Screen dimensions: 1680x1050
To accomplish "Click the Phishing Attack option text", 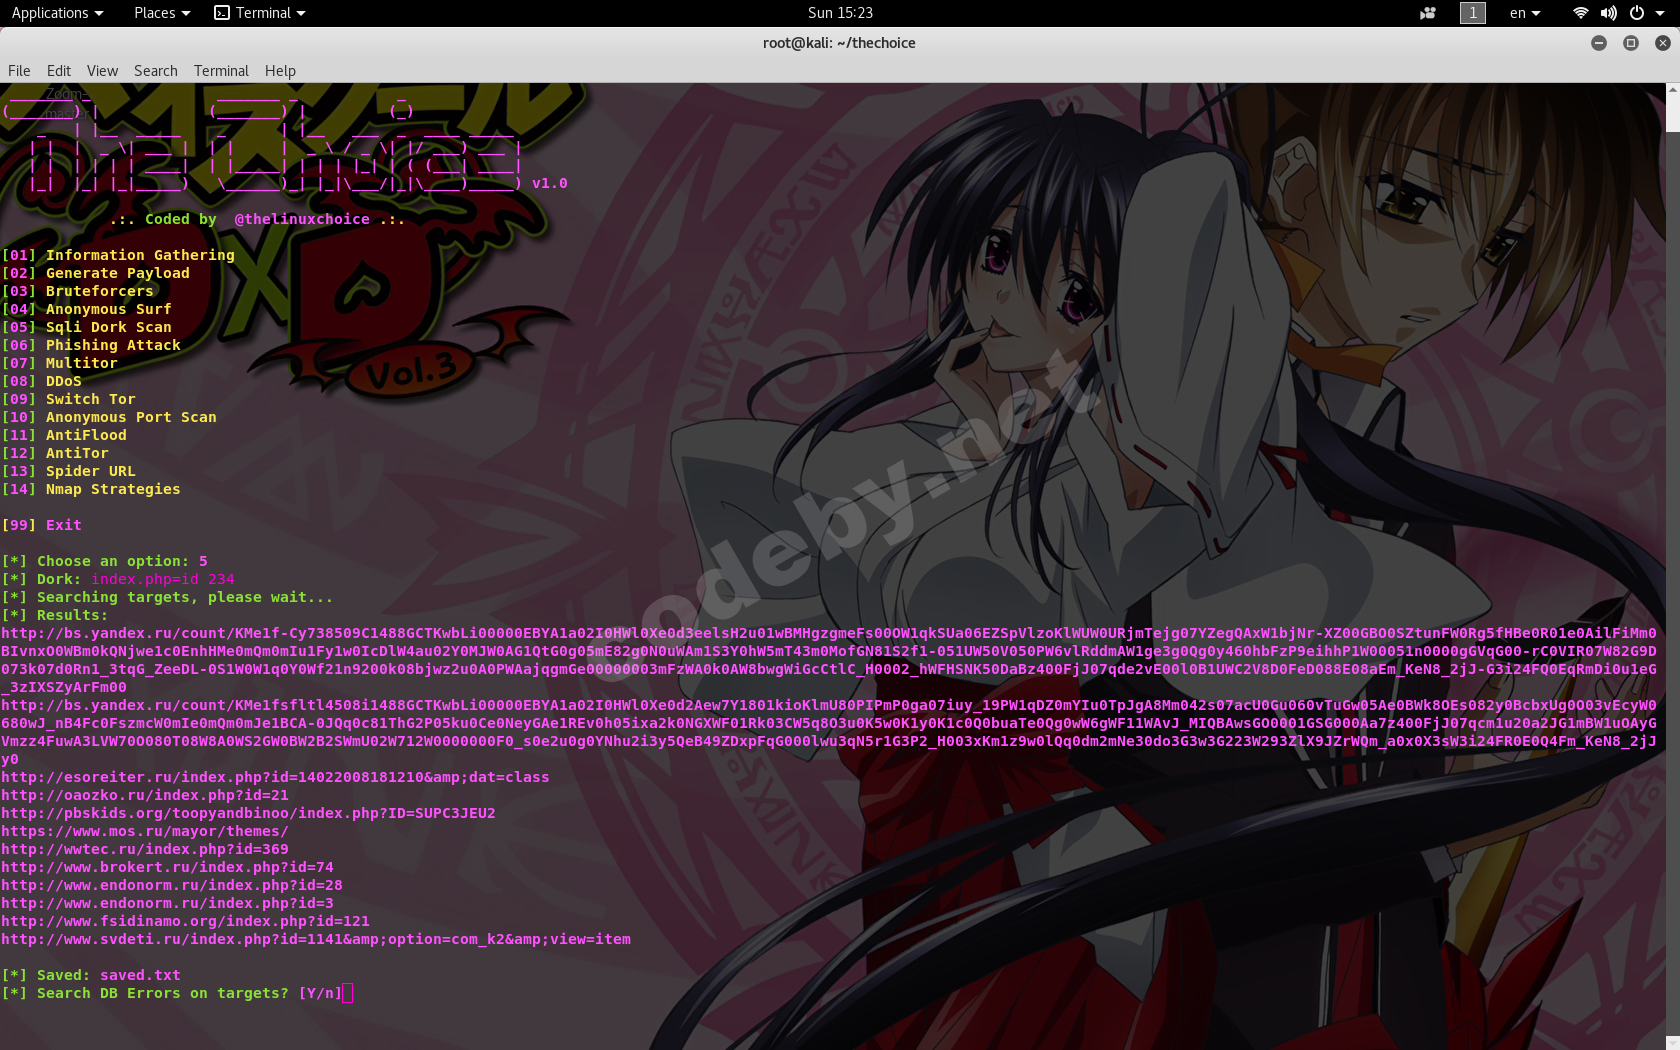I will click(113, 345).
